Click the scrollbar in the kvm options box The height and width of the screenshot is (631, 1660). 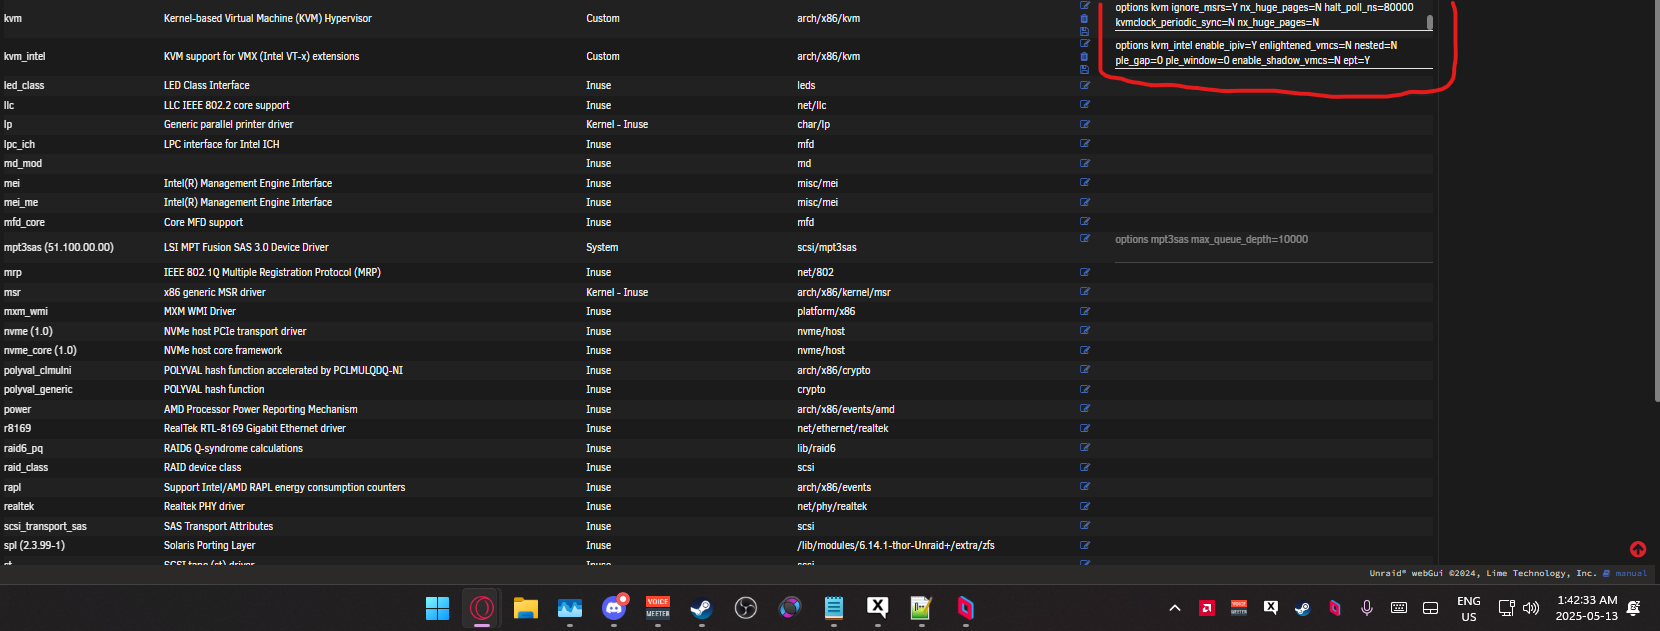[x=1430, y=21]
